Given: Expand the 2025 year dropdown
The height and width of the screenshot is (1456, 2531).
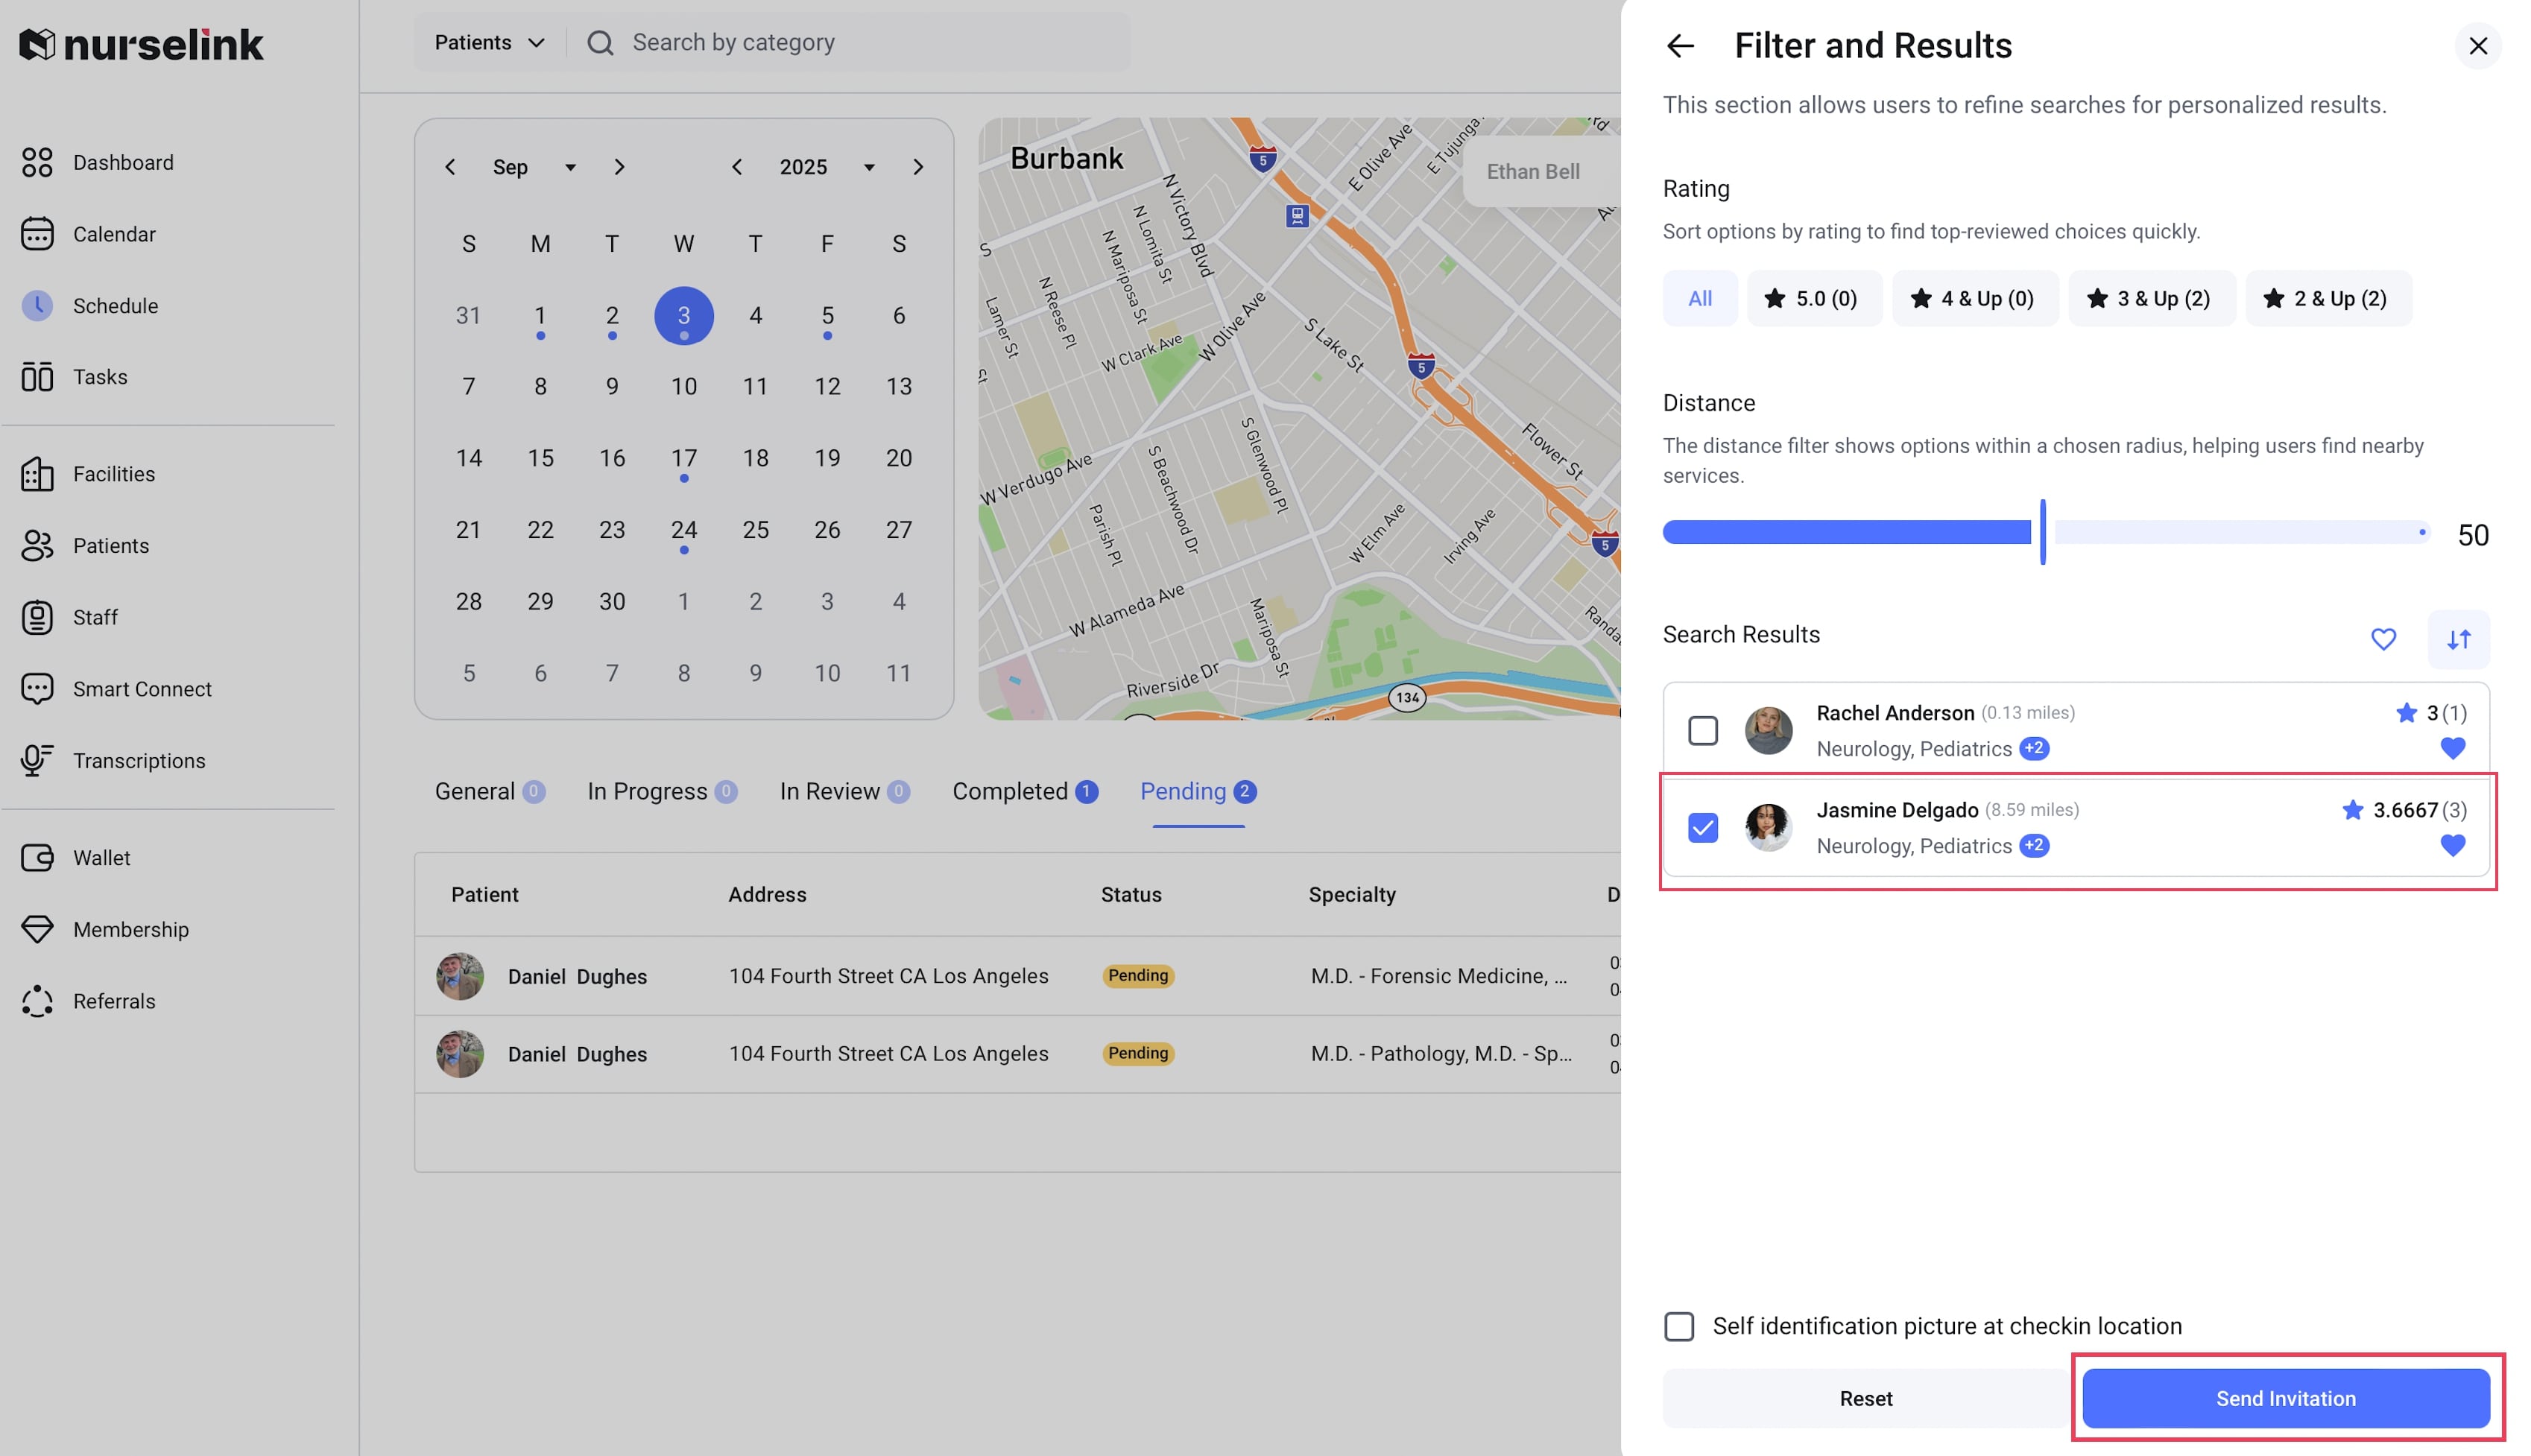Looking at the screenshot, I should (x=869, y=167).
